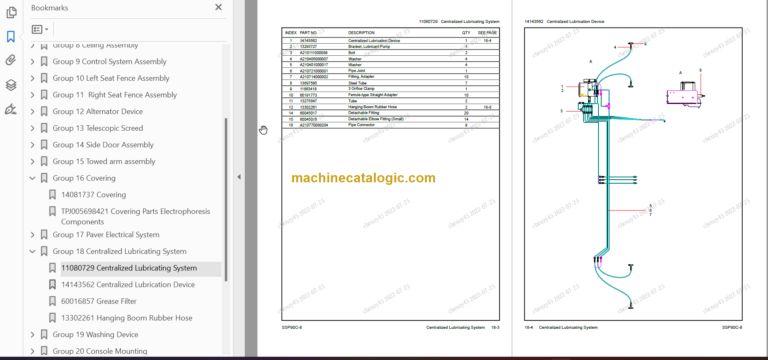This screenshot has width=768, height=360.
Task: Collapse the navigation pane with left arrow
Action: click(239, 177)
